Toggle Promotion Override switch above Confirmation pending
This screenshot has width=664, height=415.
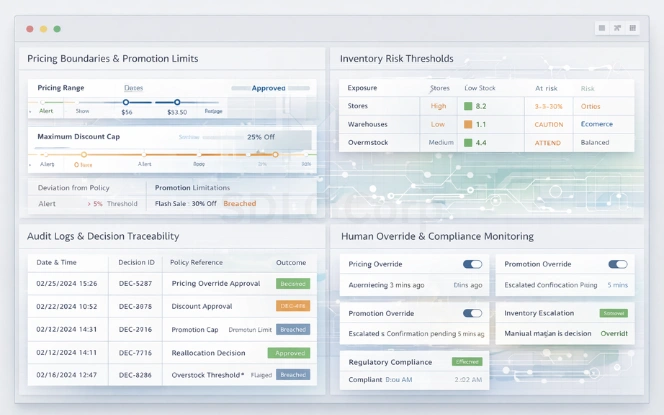(473, 313)
